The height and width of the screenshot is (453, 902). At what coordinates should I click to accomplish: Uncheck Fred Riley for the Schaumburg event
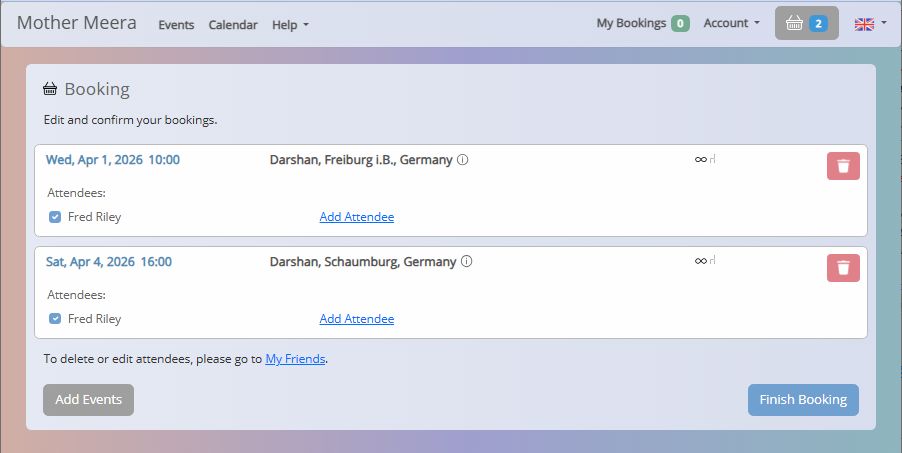coord(55,319)
